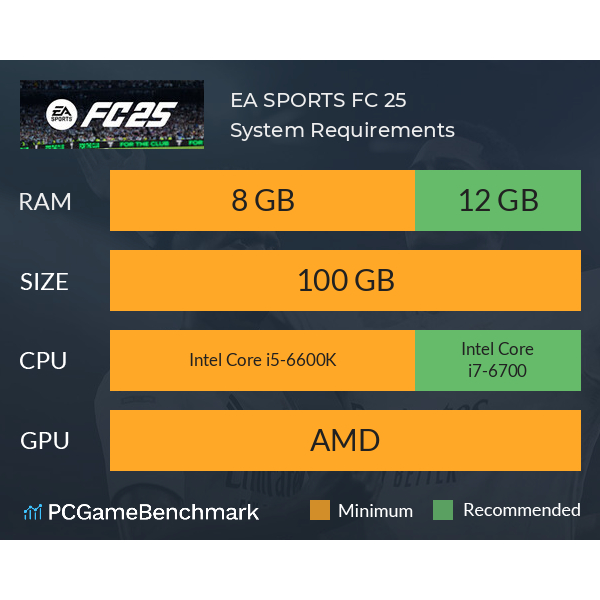Click the AMD GPU requirement bar
600x600 pixels.
tap(345, 440)
